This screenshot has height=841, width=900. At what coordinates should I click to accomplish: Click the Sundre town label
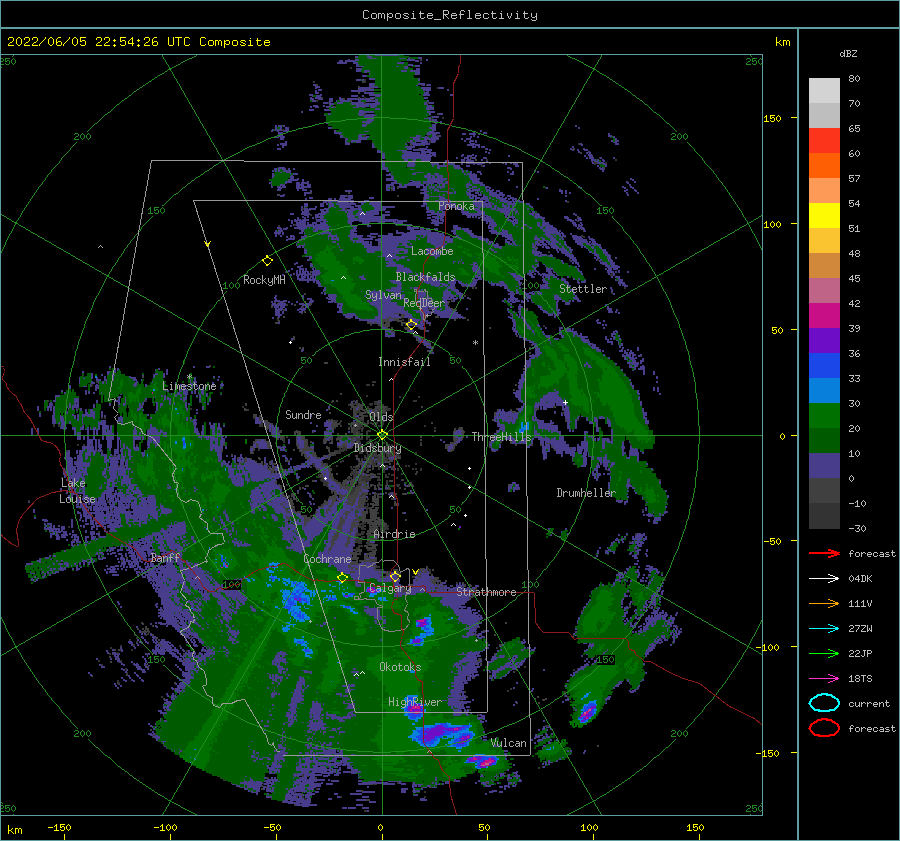click(303, 414)
